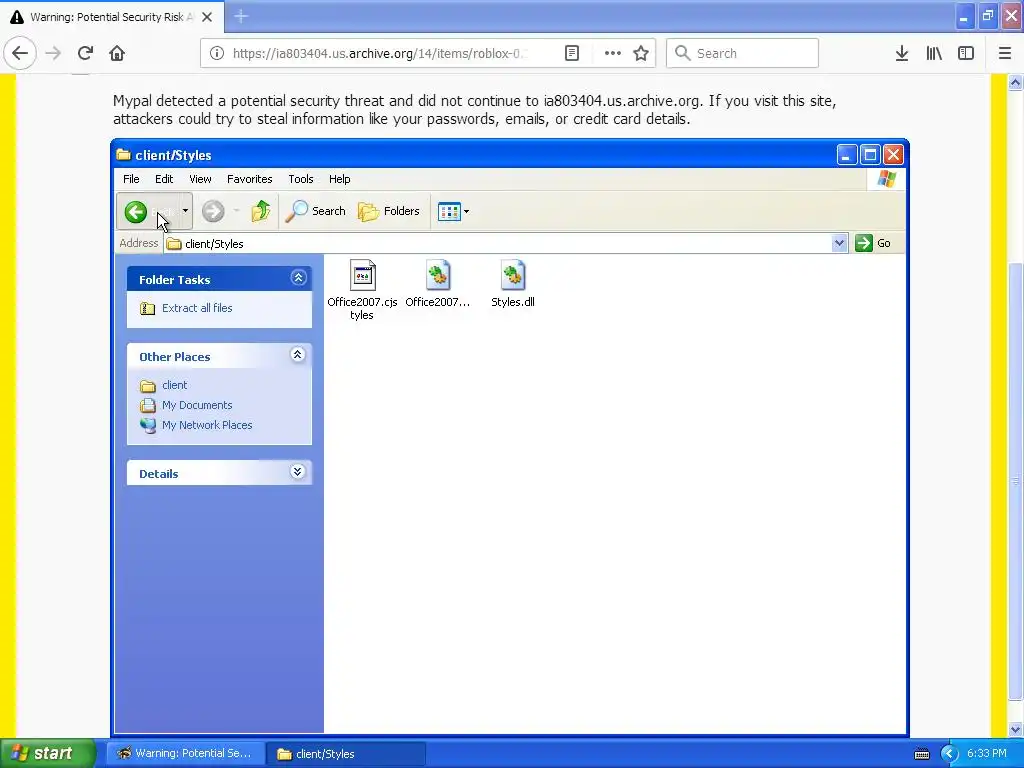The width and height of the screenshot is (1024, 768).
Task: Open the browser home page
Action: tap(117, 53)
